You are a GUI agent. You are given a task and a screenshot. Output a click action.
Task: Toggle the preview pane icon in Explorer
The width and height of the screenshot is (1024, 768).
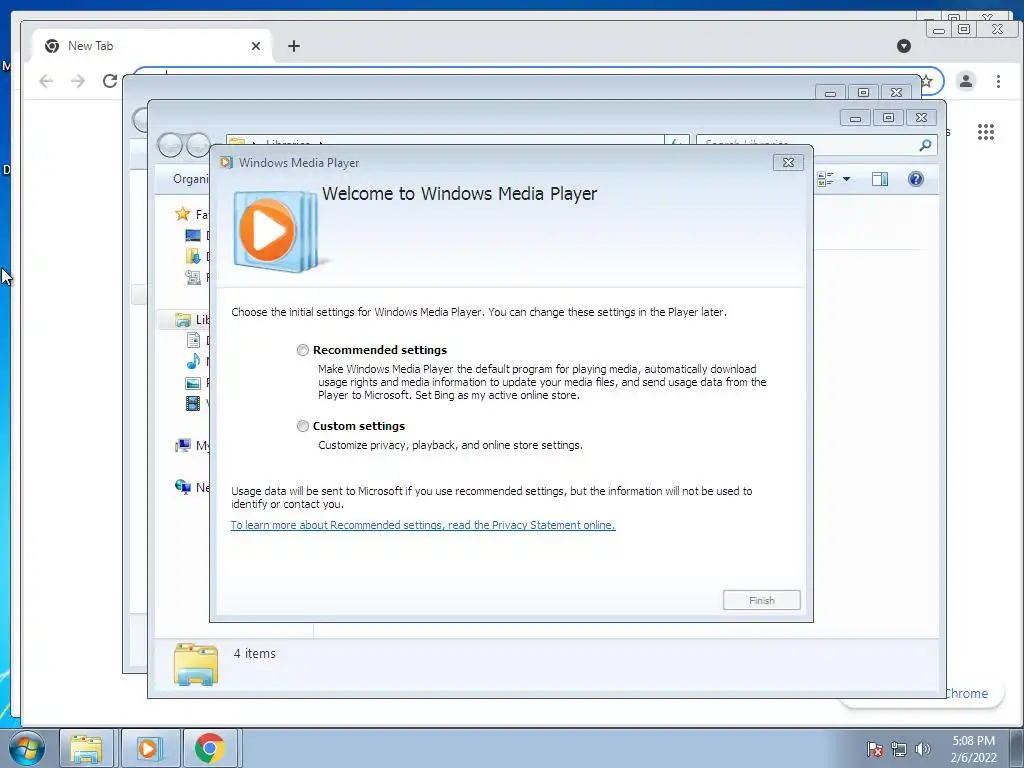pyautogui.click(x=880, y=179)
